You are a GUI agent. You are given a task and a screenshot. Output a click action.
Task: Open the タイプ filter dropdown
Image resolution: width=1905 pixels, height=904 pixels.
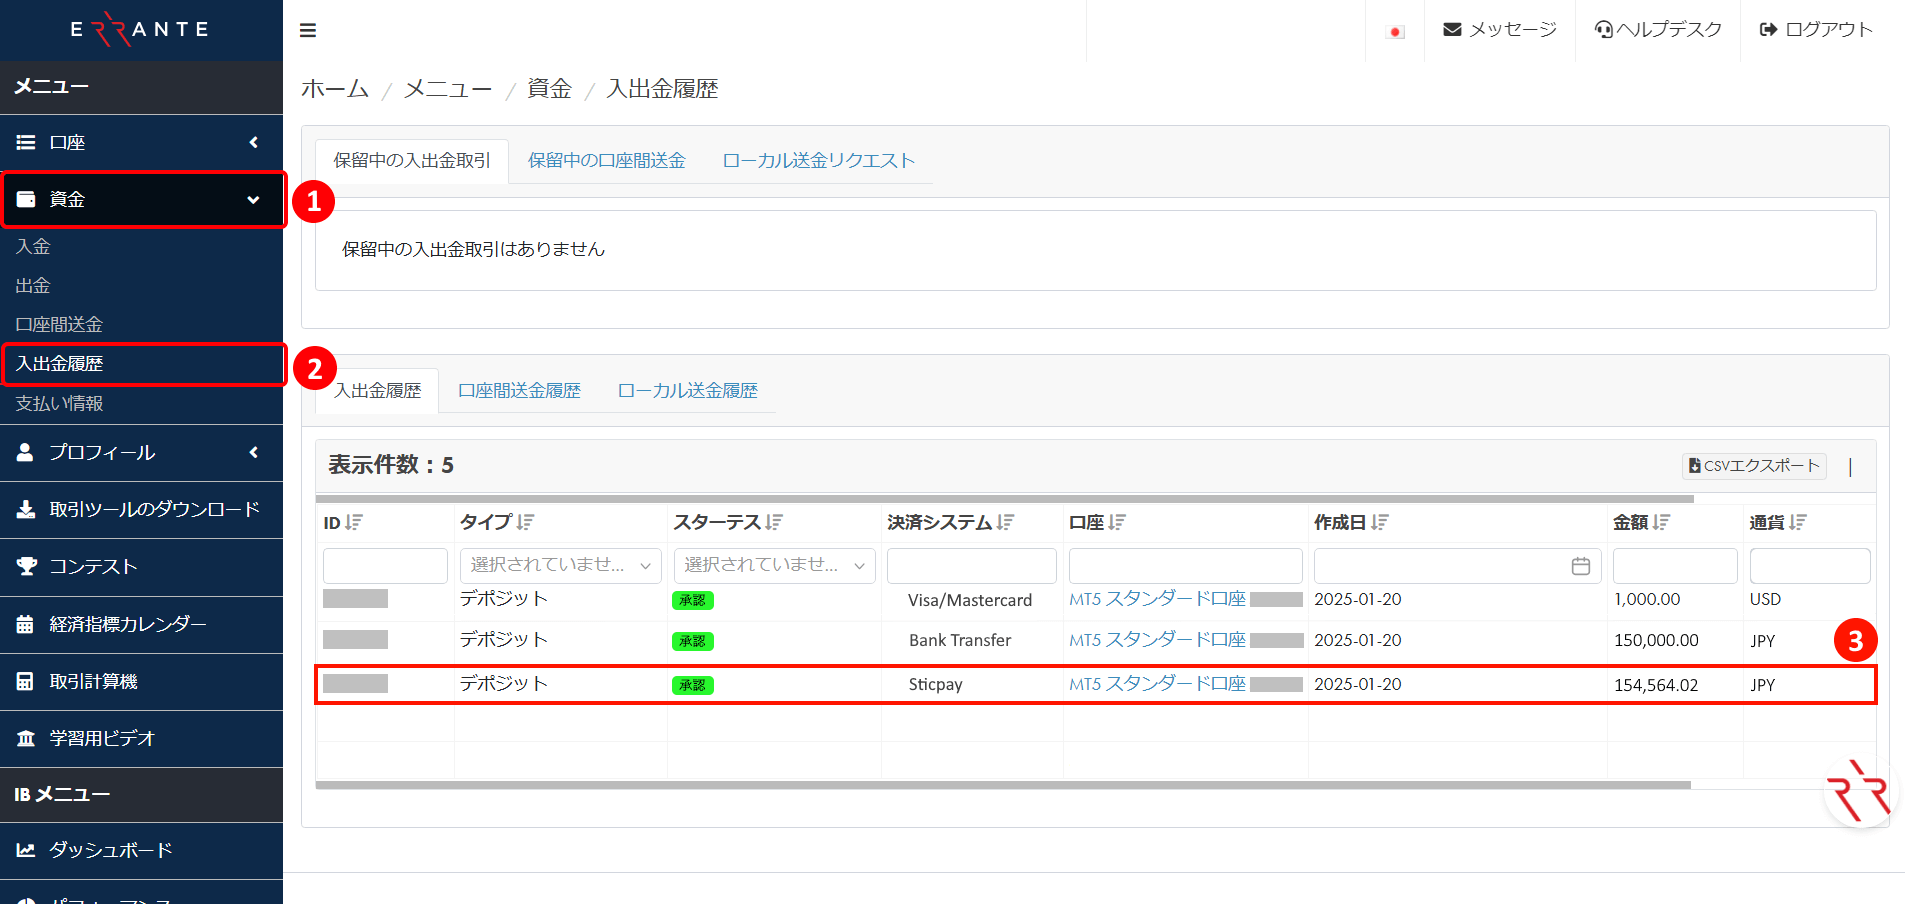(x=559, y=565)
